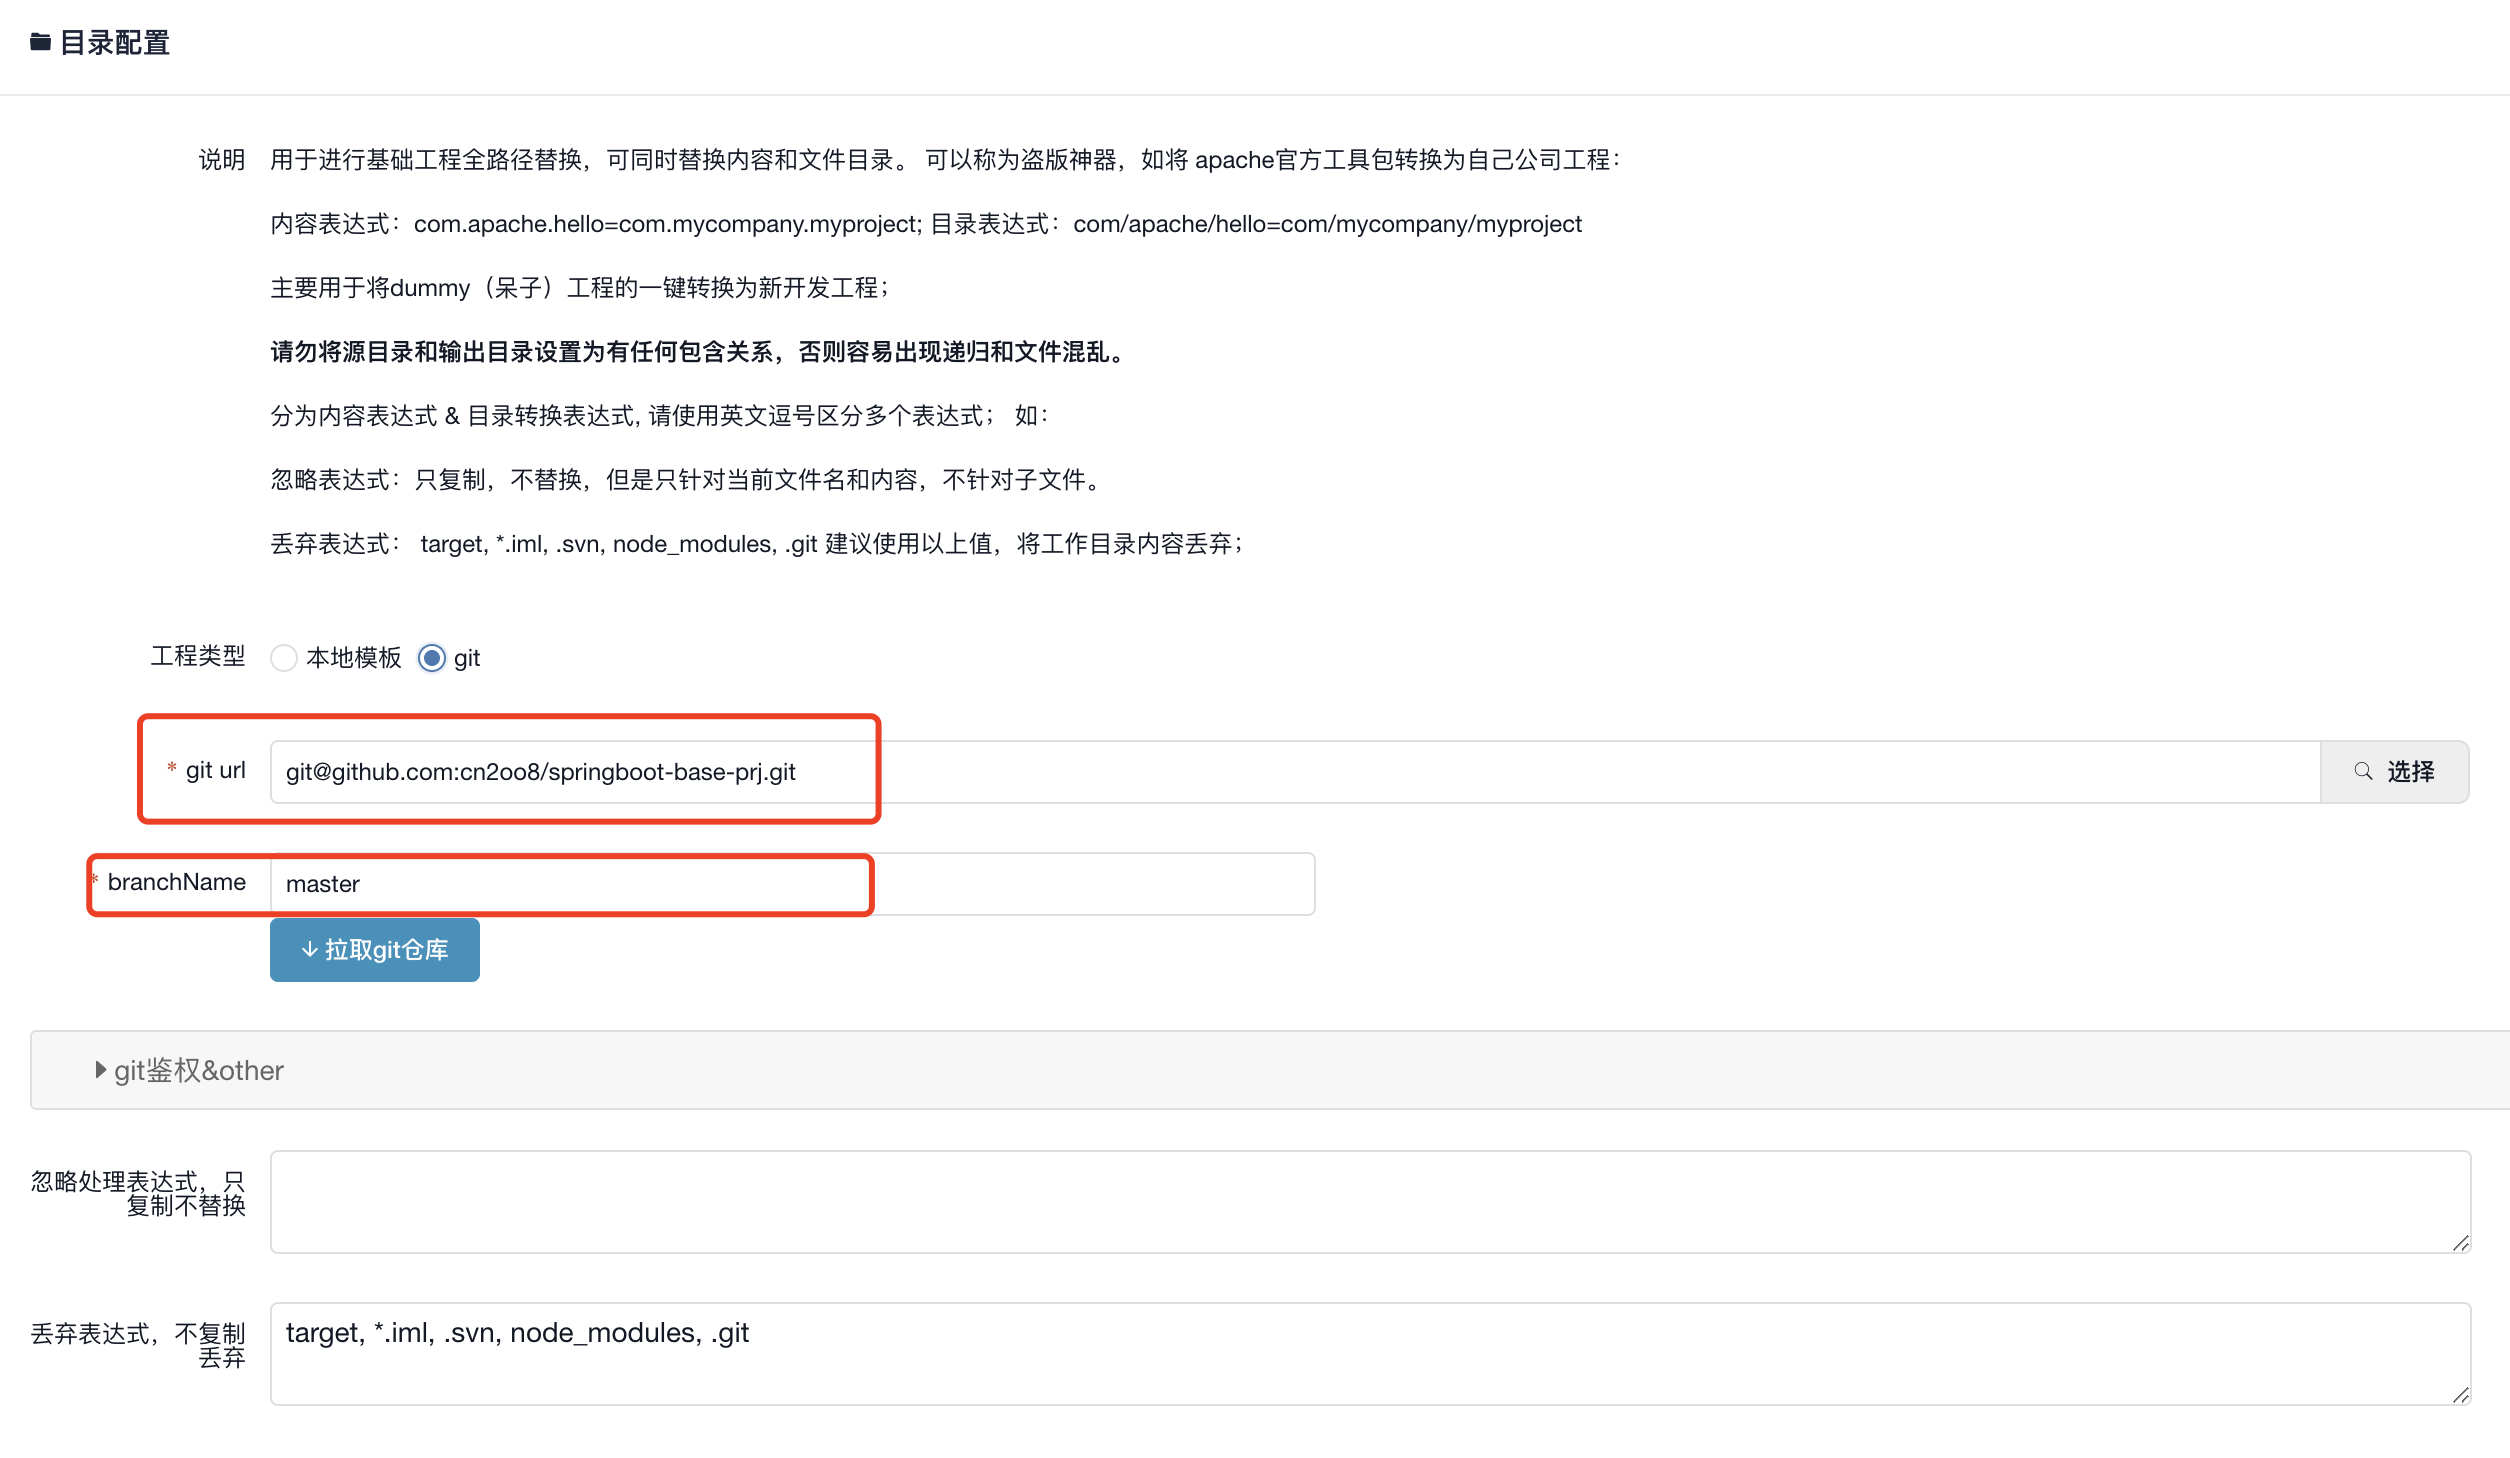Click the 选择 search button
Viewport: 2510px width, 1458px height.
(2394, 772)
